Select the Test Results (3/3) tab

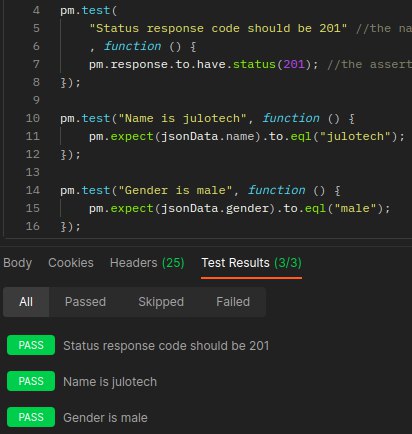[251, 263]
